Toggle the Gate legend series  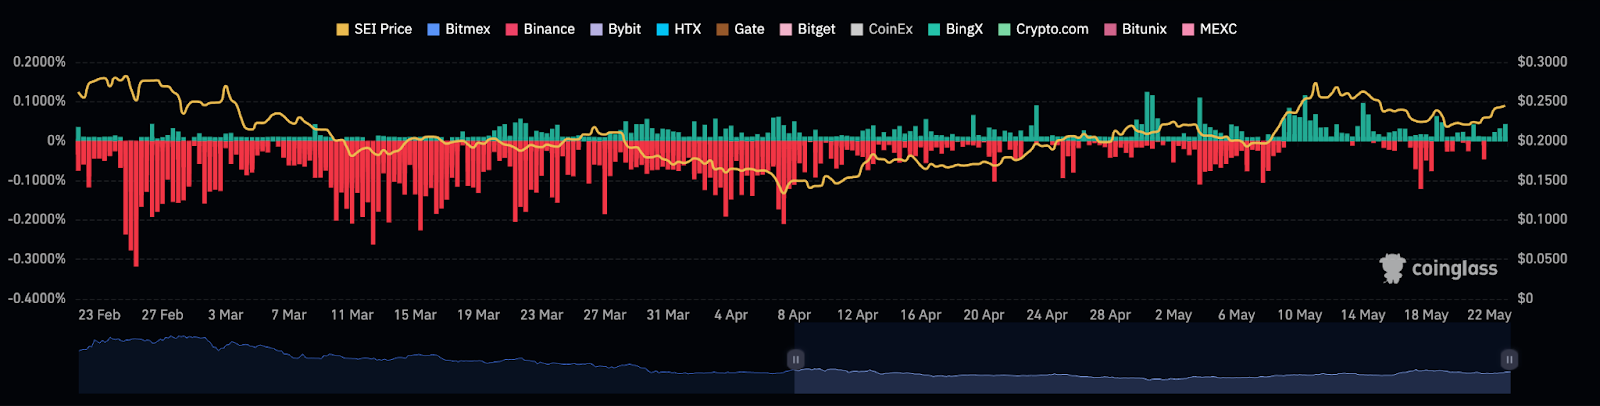point(740,29)
